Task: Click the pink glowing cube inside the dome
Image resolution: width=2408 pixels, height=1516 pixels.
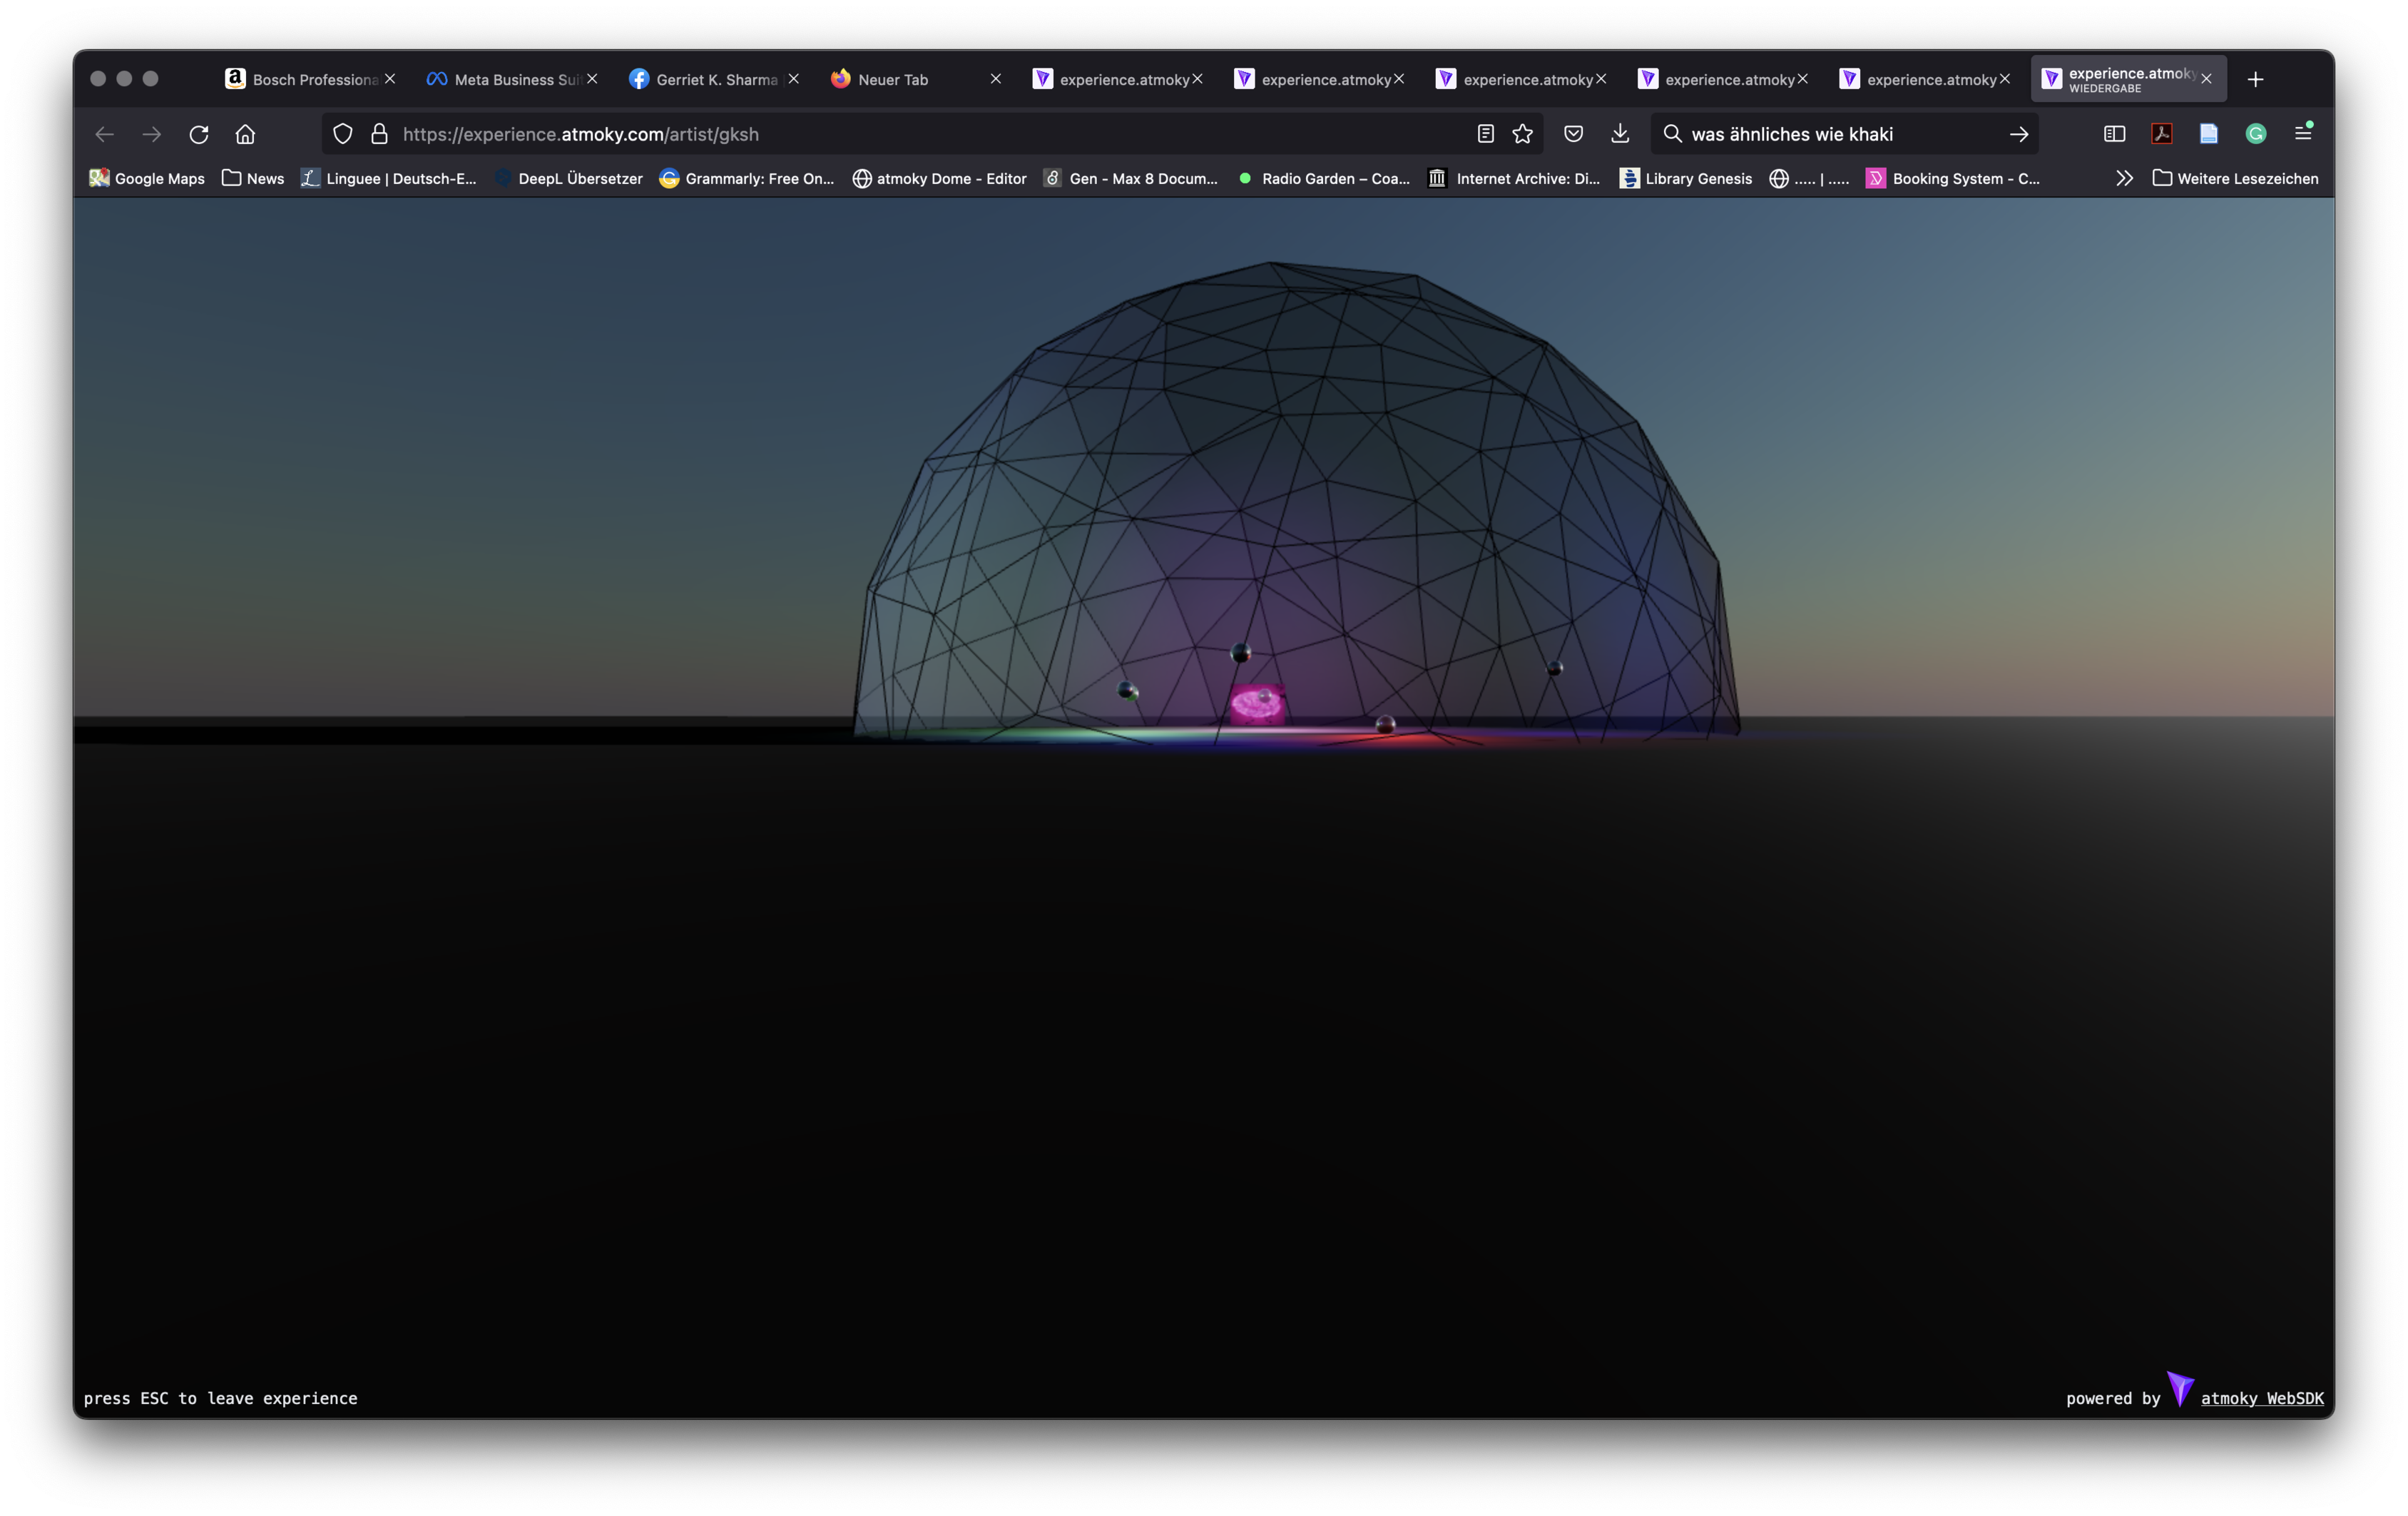Action: [1256, 704]
